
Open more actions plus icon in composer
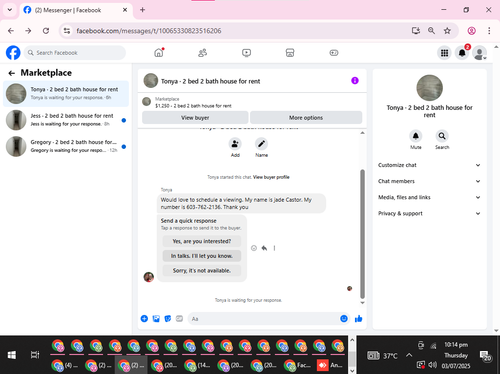pos(144,319)
